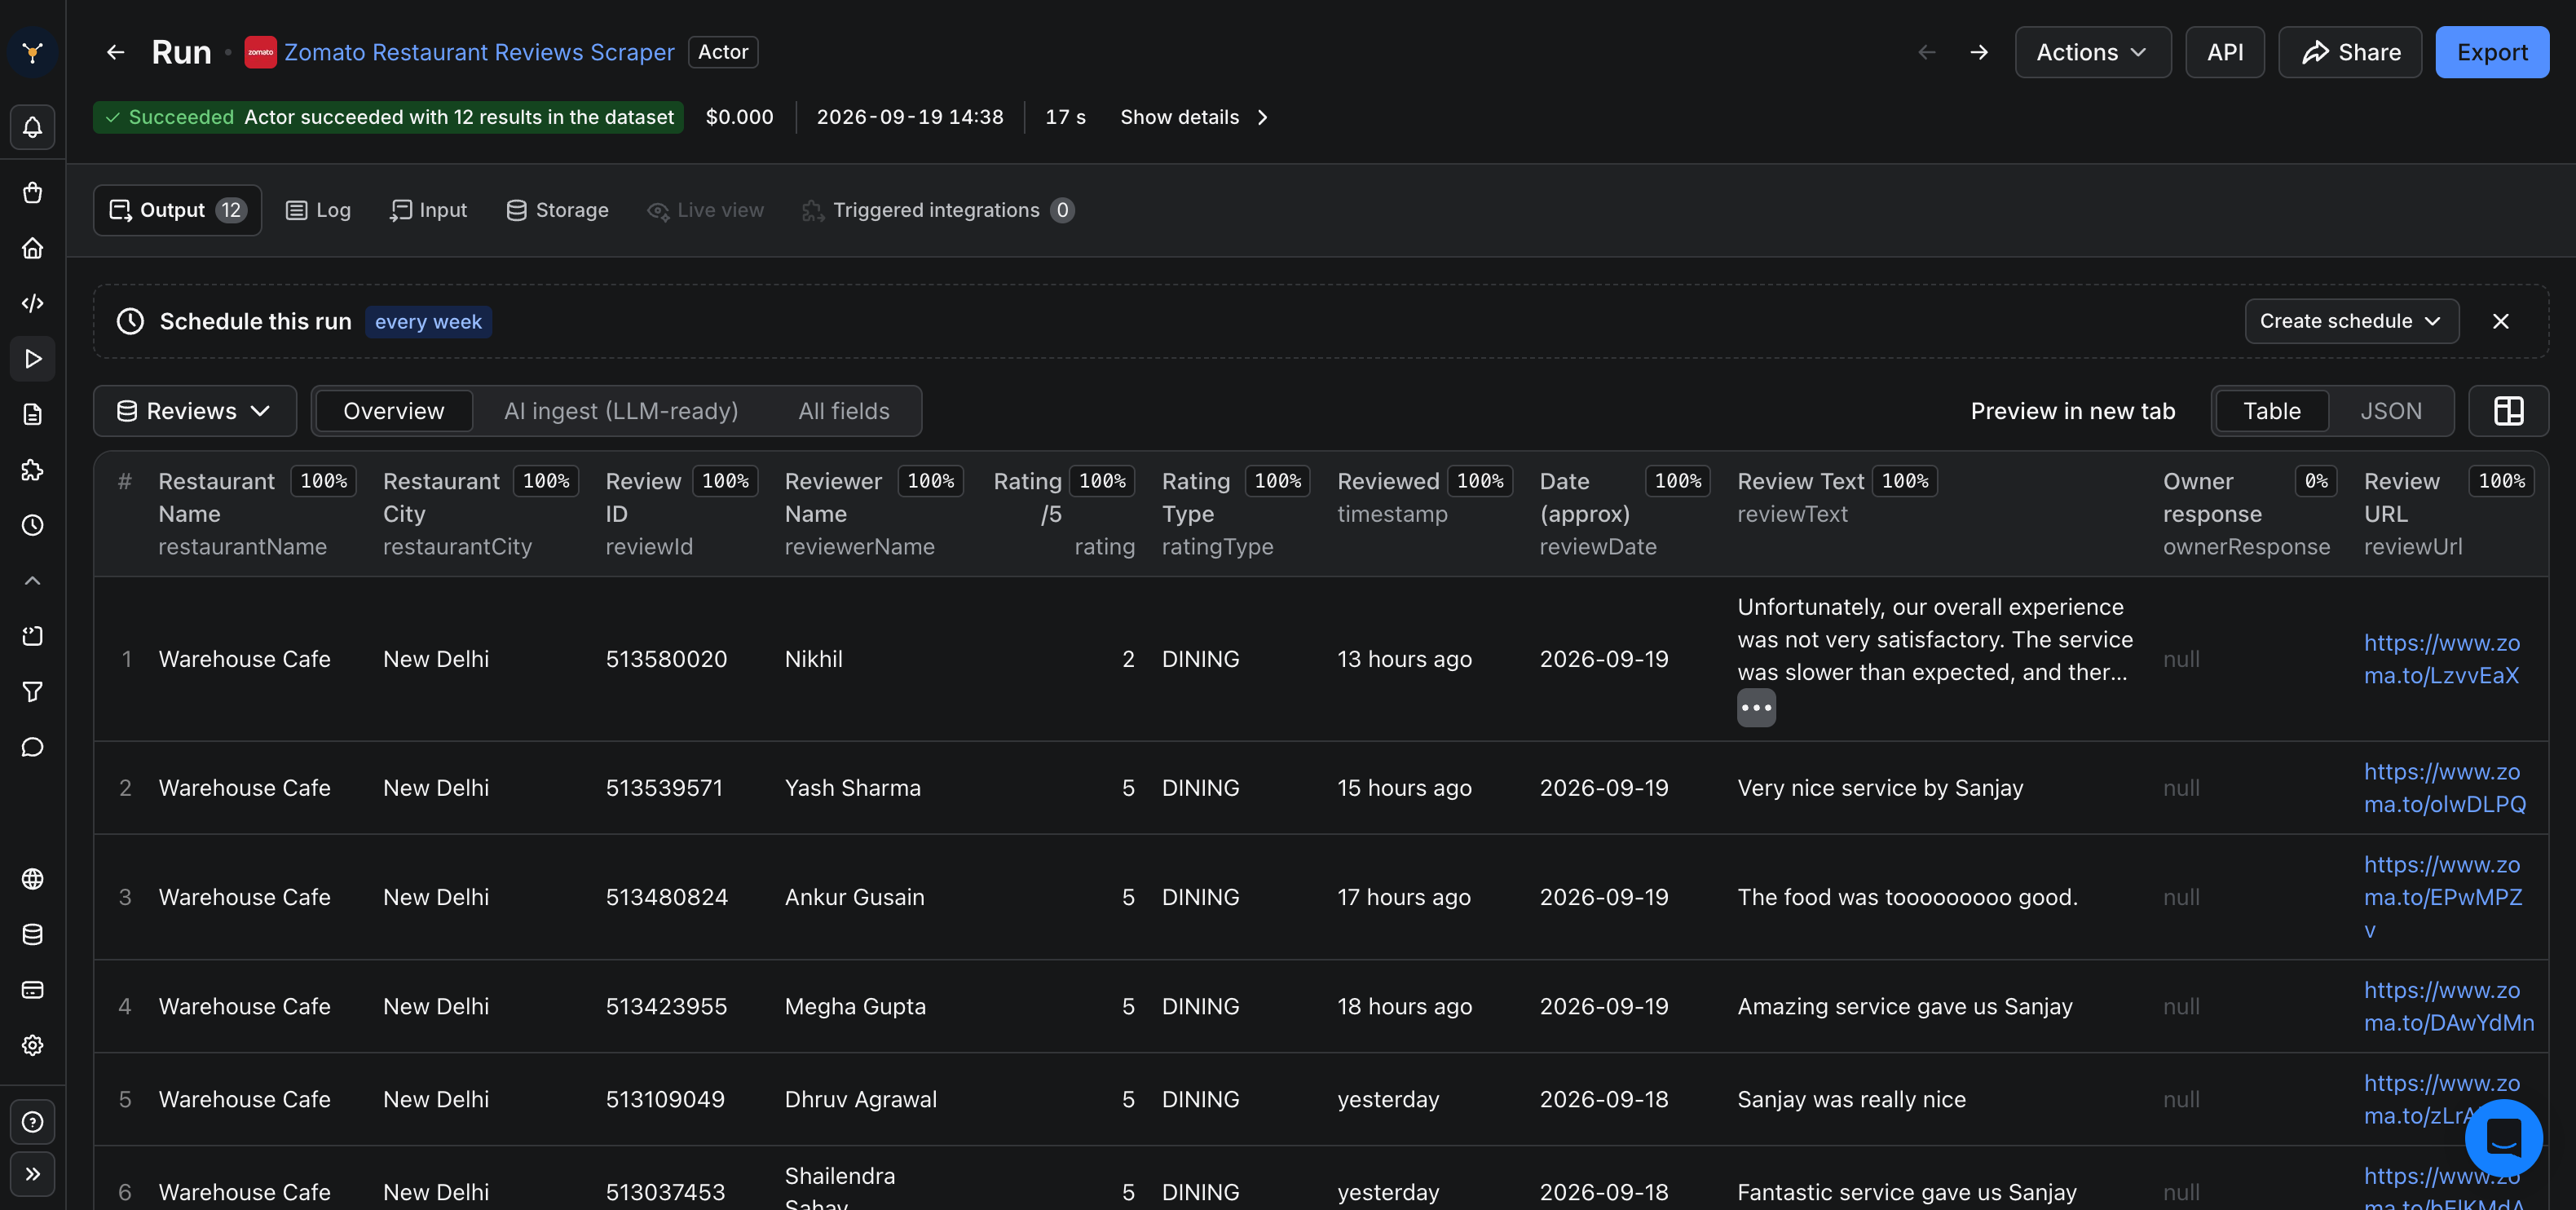Viewport: 2576px width, 1210px height.
Task: Select the Overview view
Action: point(394,411)
